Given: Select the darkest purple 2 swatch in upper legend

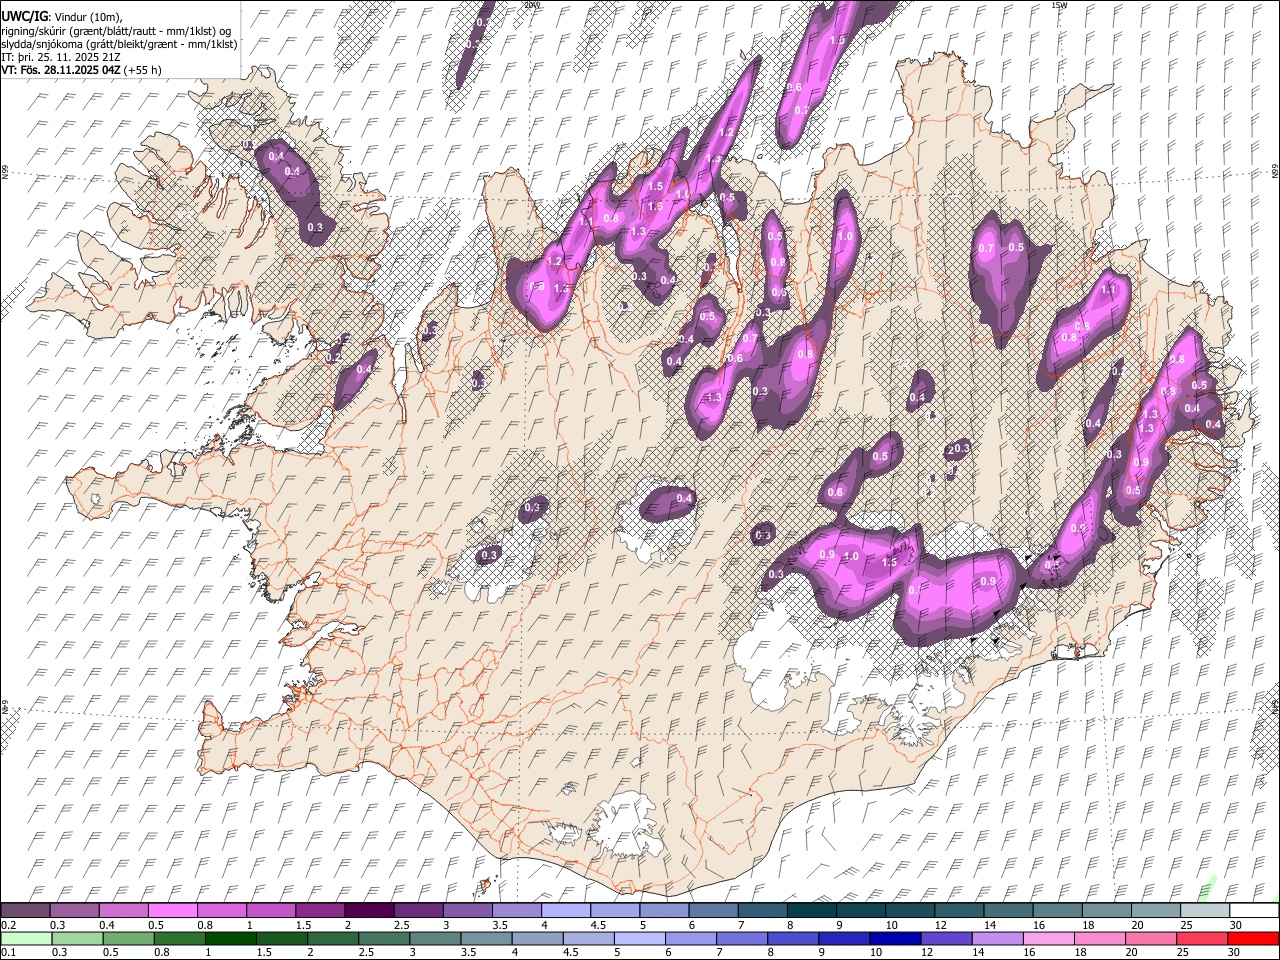Looking at the screenshot, I should pyautogui.click(x=368, y=910).
